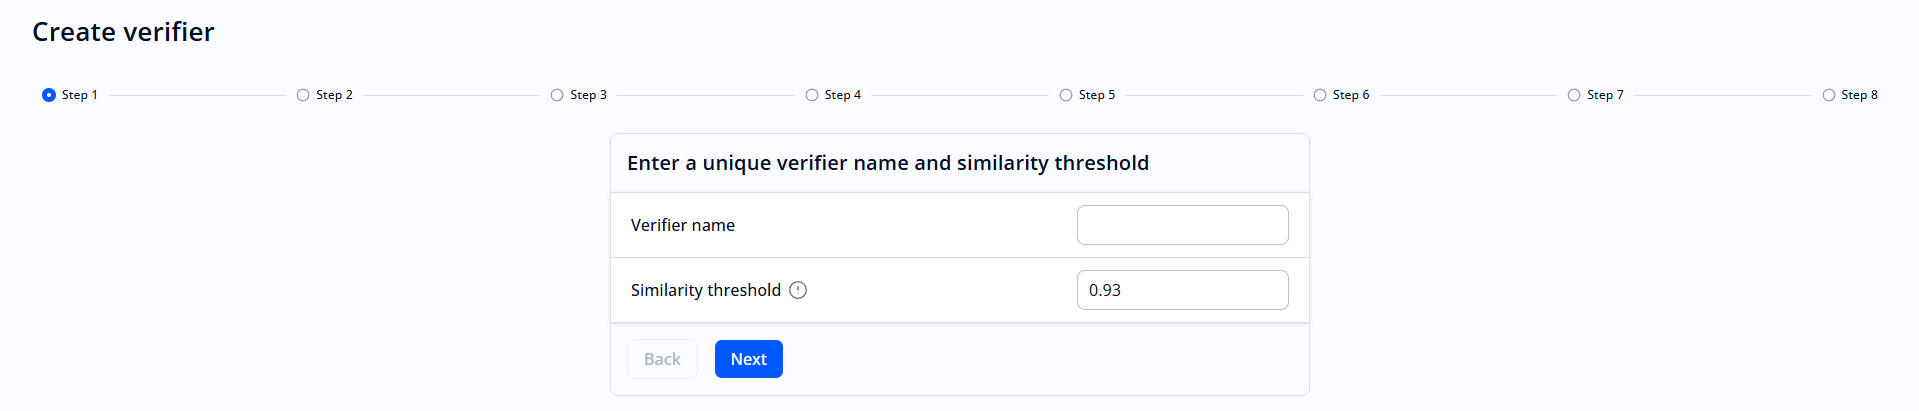Click the connector line between Step 1 and Step 2
Screen dimensions: 1919x411
[x=197, y=95]
